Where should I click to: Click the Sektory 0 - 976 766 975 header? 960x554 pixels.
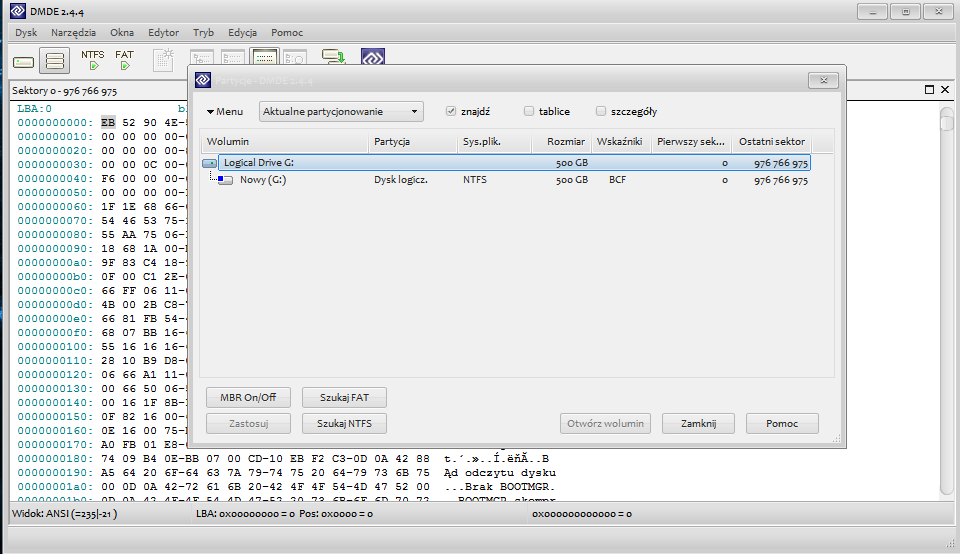pyautogui.click(x=64, y=91)
